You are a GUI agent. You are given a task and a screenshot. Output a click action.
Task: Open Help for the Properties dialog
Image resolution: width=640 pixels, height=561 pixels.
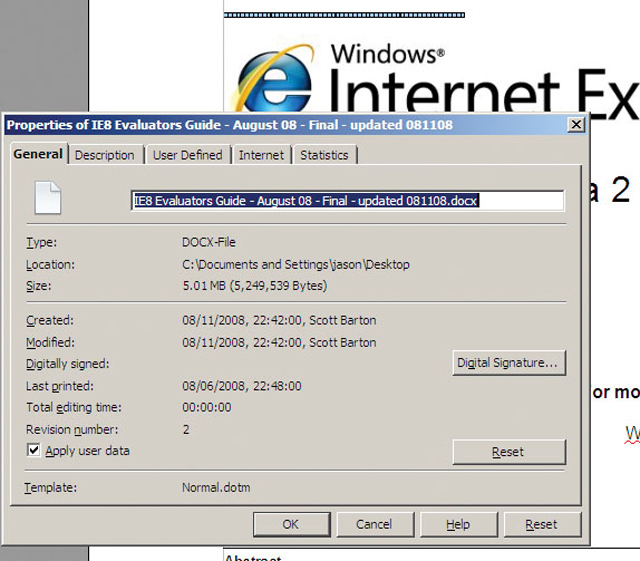(x=457, y=524)
